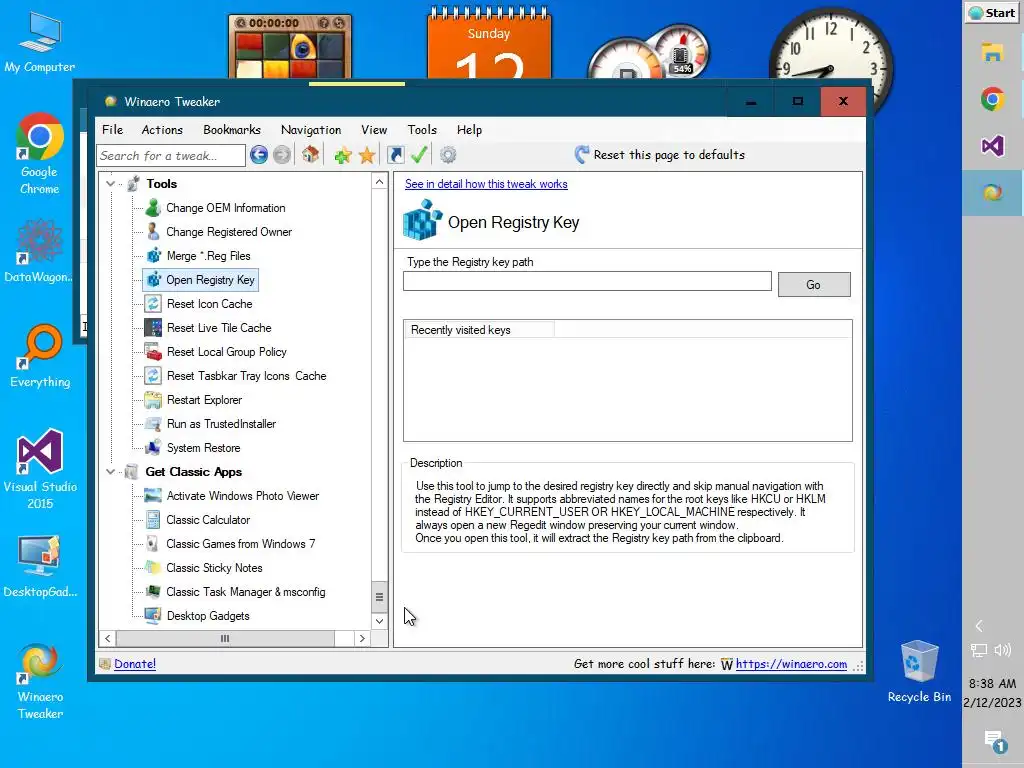1024x768 pixels.
Task: Click the Change OEM Information icon
Action: point(153,208)
